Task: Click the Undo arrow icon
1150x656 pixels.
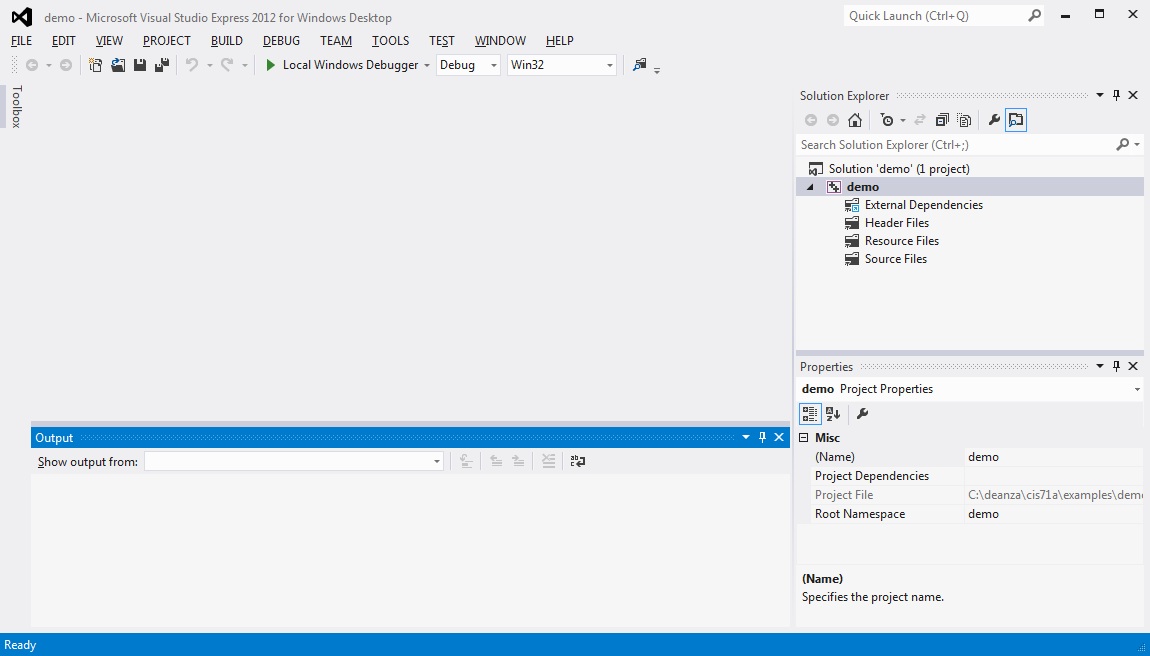Action: click(x=191, y=65)
